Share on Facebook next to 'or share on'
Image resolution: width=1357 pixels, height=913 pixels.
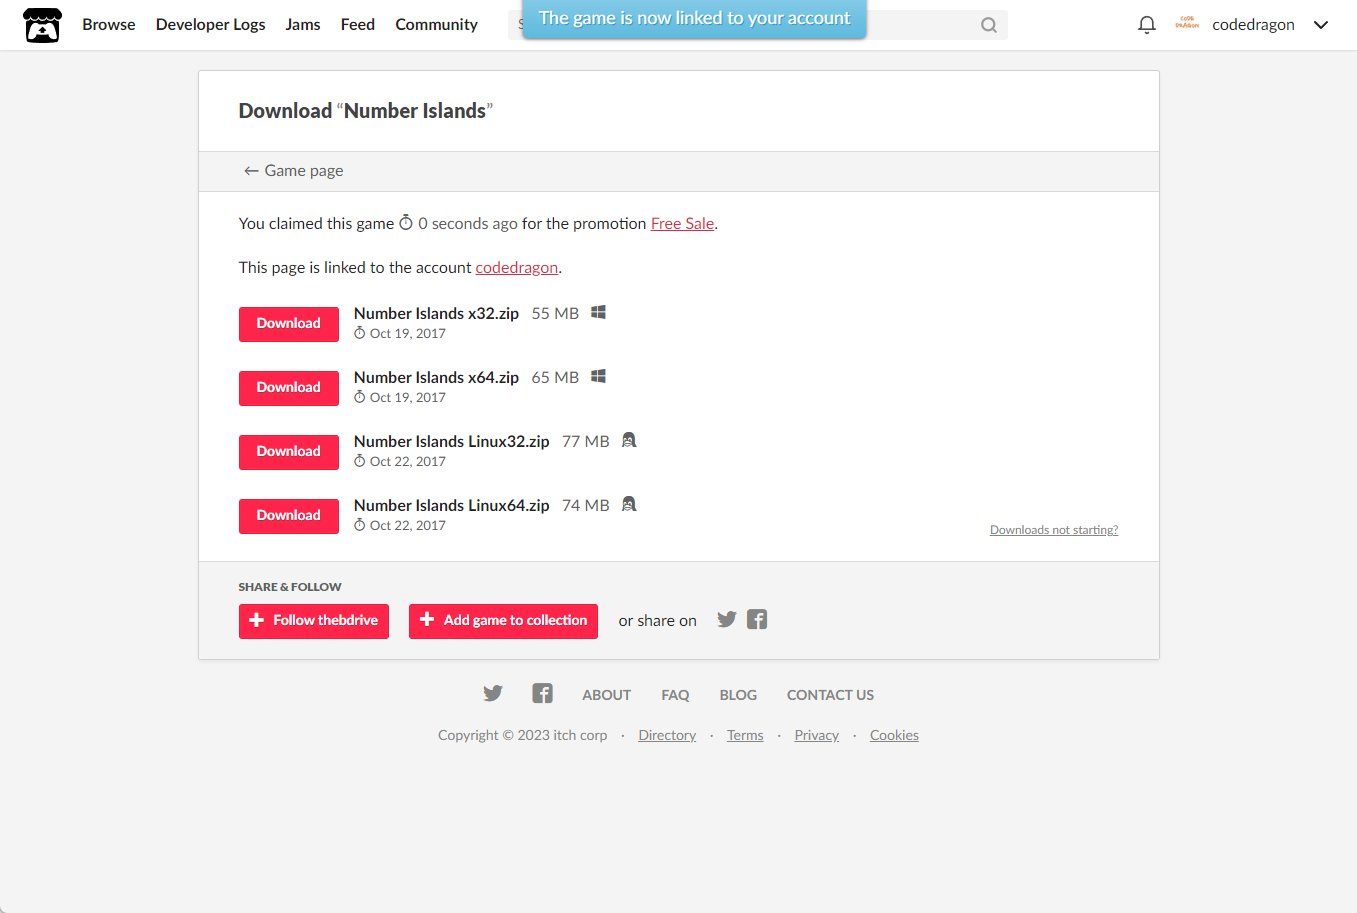(757, 619)
